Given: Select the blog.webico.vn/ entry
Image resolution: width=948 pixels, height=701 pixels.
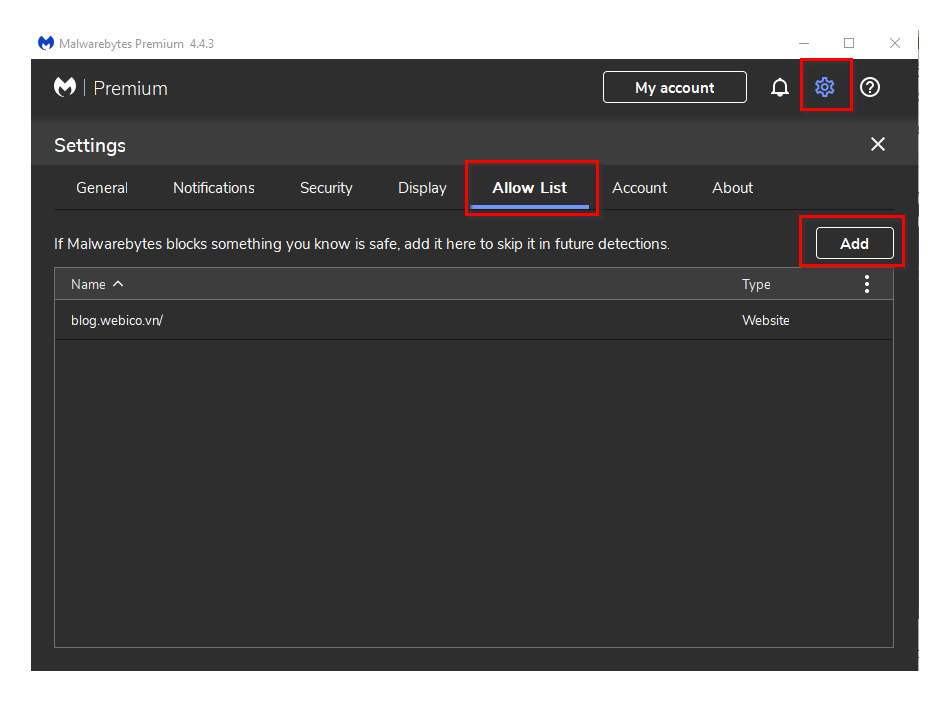Looking at the screenshot, I should (x=473, y=320).
